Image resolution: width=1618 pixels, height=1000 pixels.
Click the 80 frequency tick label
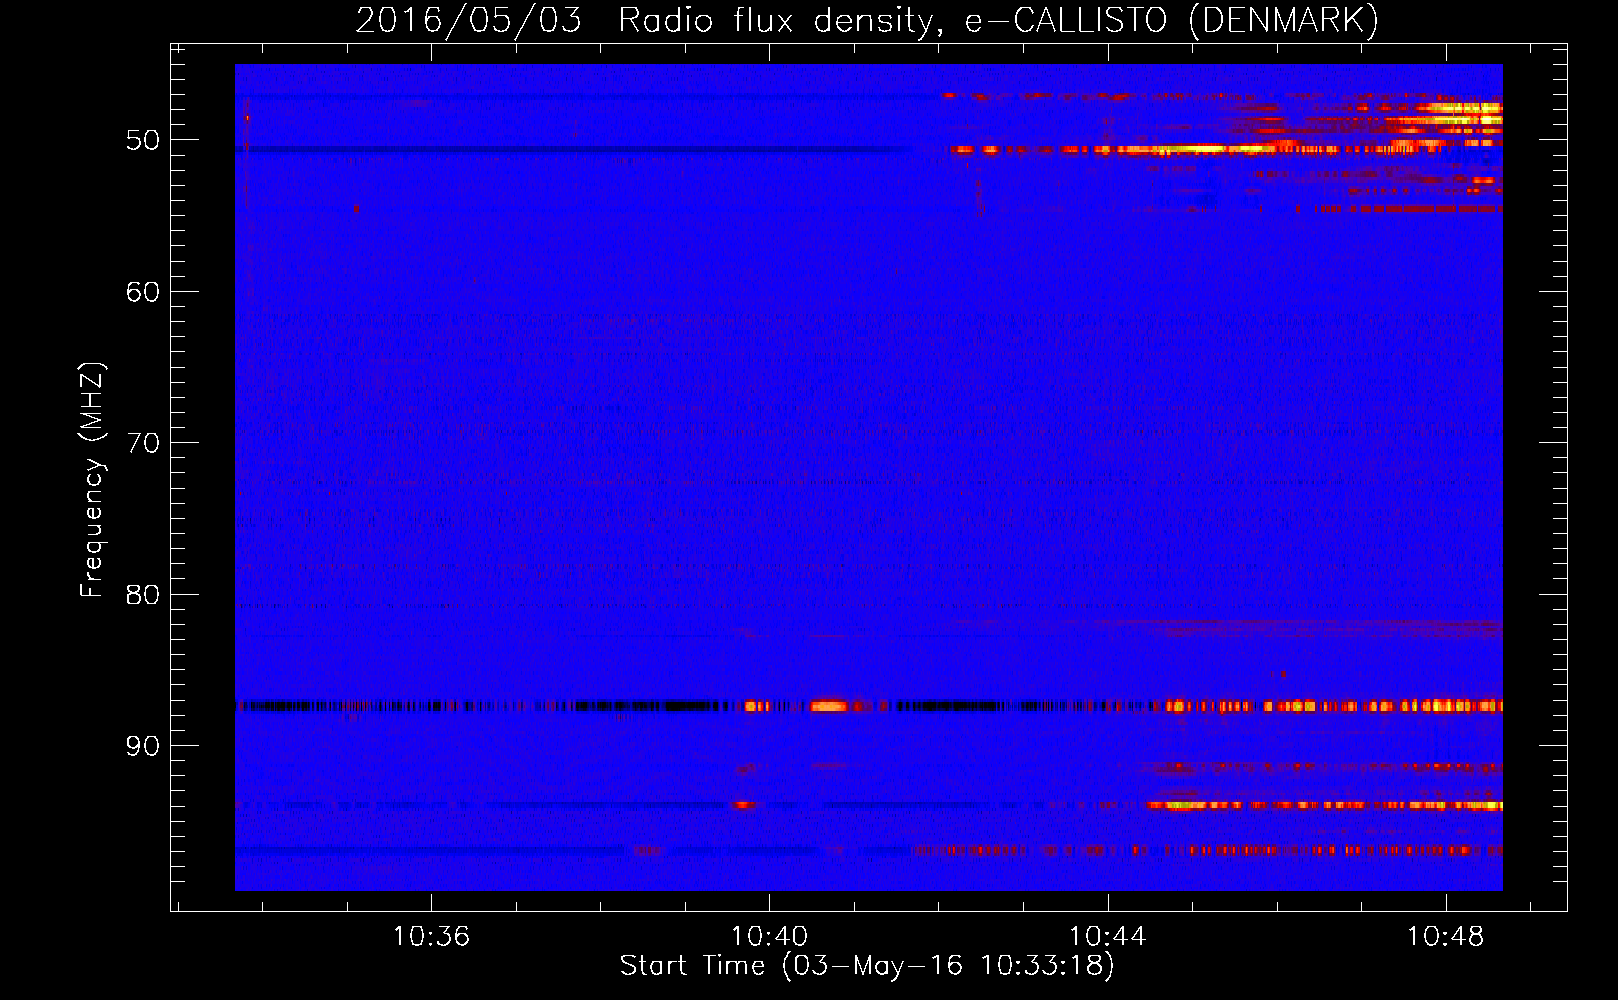tap(143, 595)
